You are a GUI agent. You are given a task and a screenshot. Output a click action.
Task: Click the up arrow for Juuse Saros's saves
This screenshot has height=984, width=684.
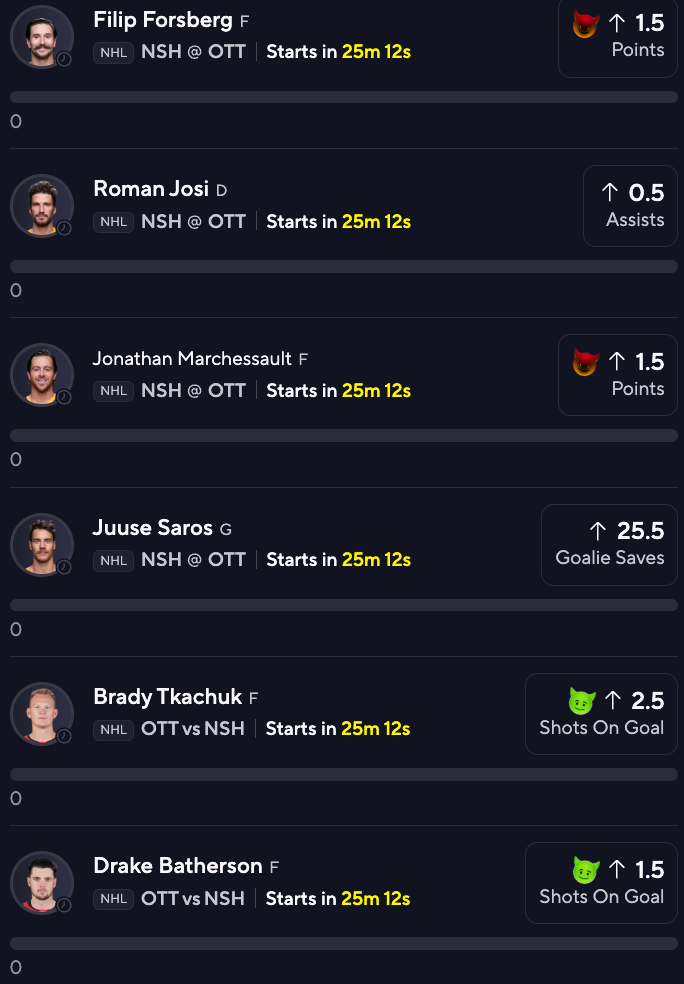598,531
